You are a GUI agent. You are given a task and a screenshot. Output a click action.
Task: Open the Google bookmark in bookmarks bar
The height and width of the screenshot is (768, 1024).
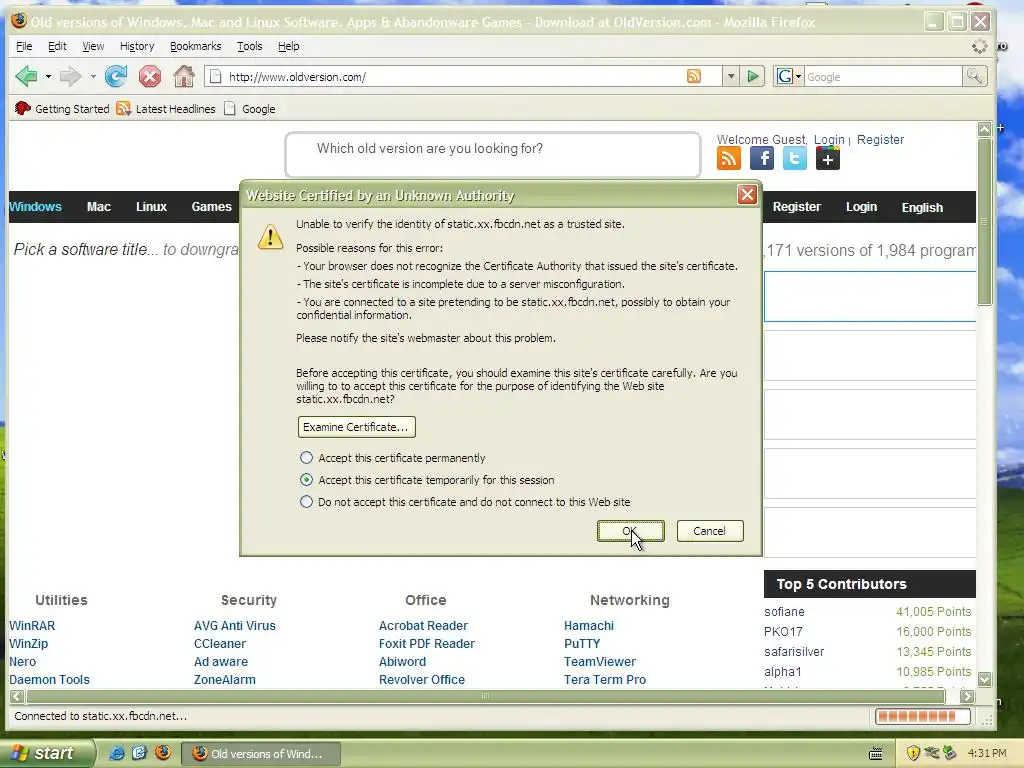249,109
